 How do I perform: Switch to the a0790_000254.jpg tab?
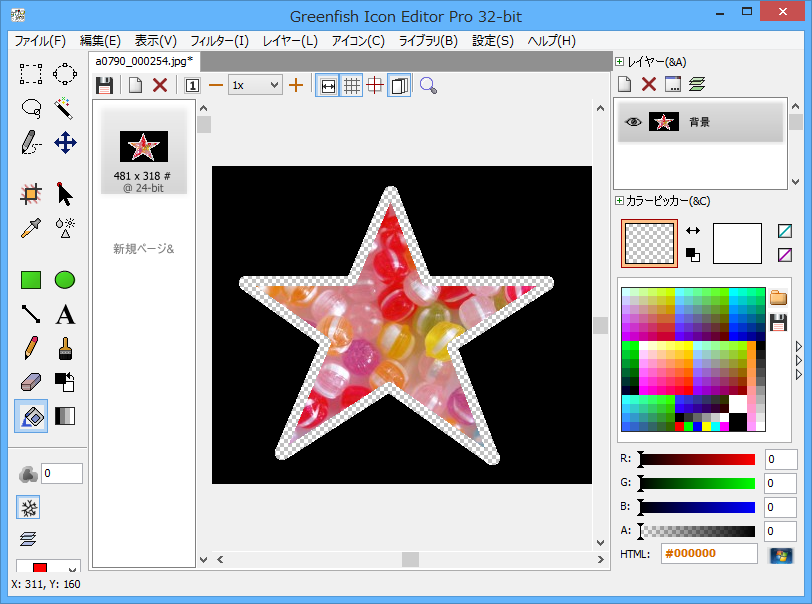pos(144,61)
